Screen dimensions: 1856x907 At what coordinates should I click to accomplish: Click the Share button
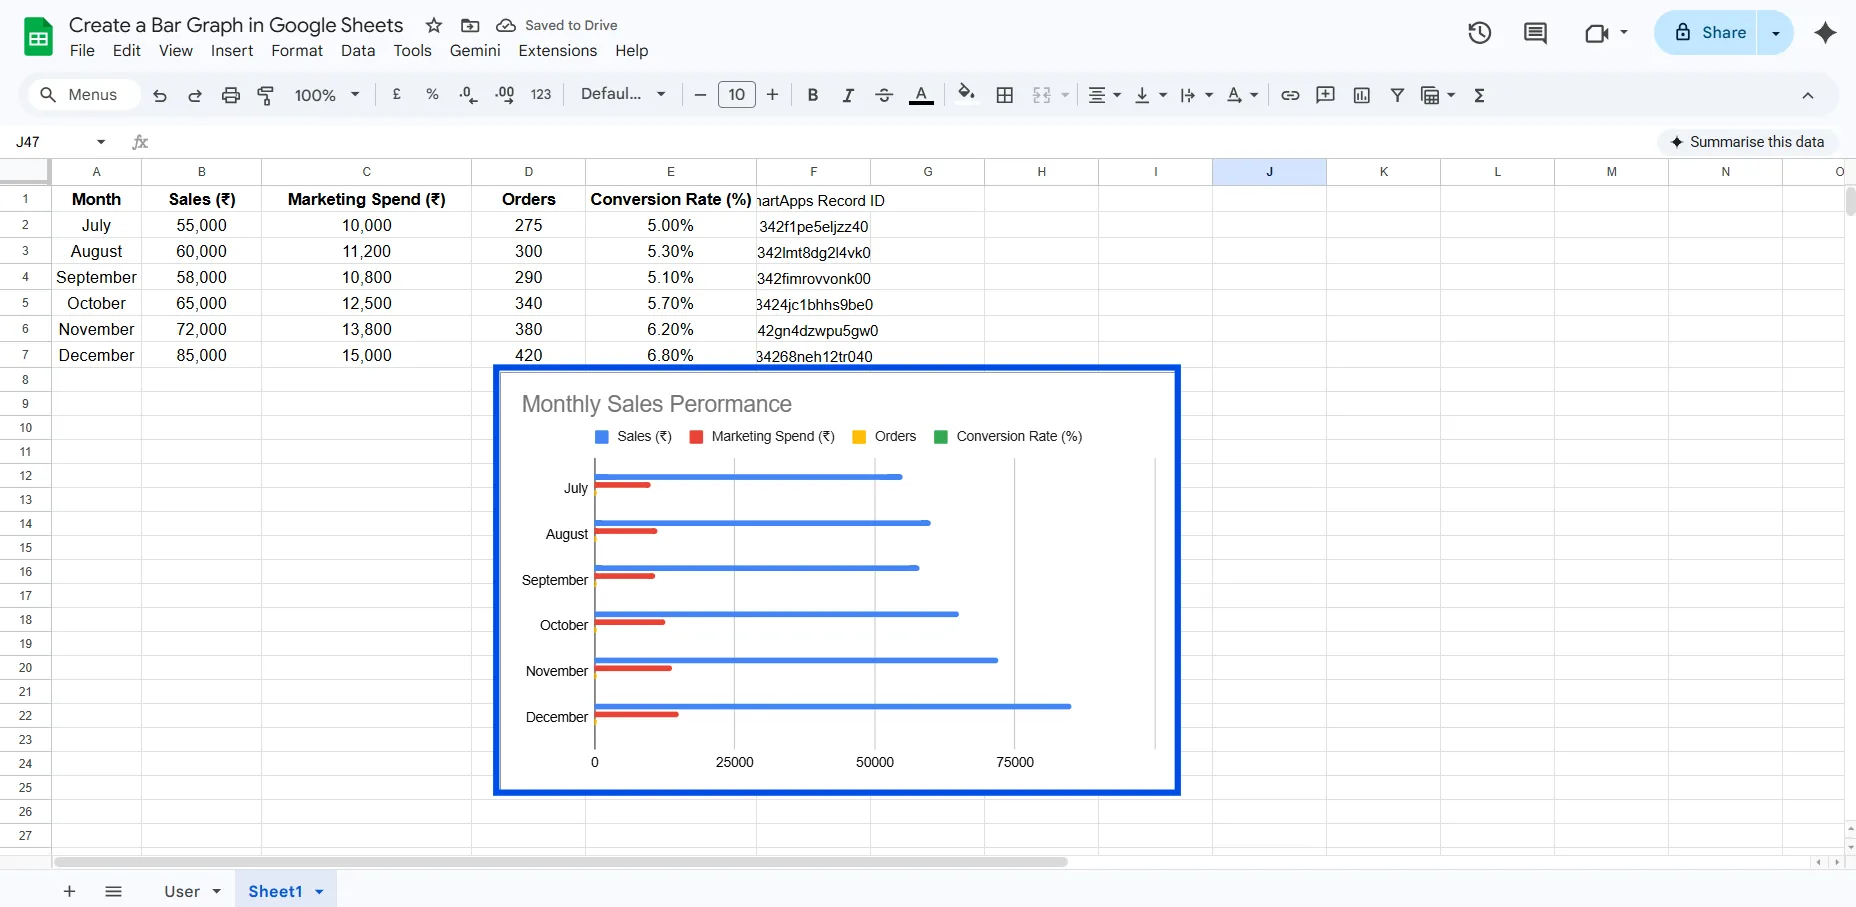[x=1710, y=33]
